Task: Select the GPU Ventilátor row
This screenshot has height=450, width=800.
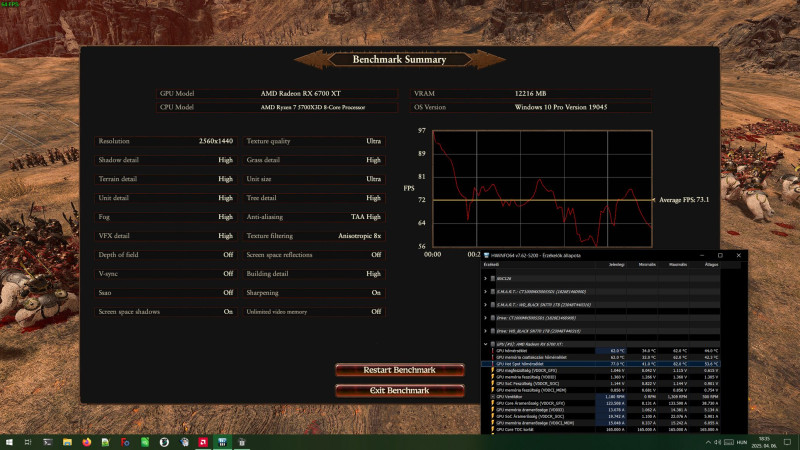Action: 601,396
